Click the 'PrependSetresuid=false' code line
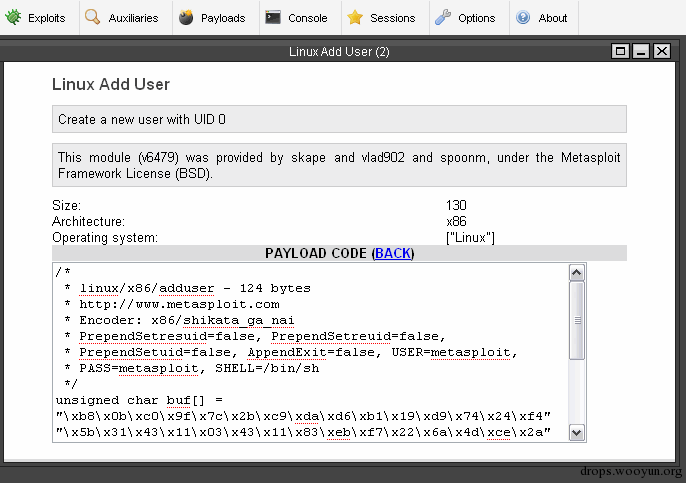The width and height of the screenshot is (686, 483). tap(255, 336)
